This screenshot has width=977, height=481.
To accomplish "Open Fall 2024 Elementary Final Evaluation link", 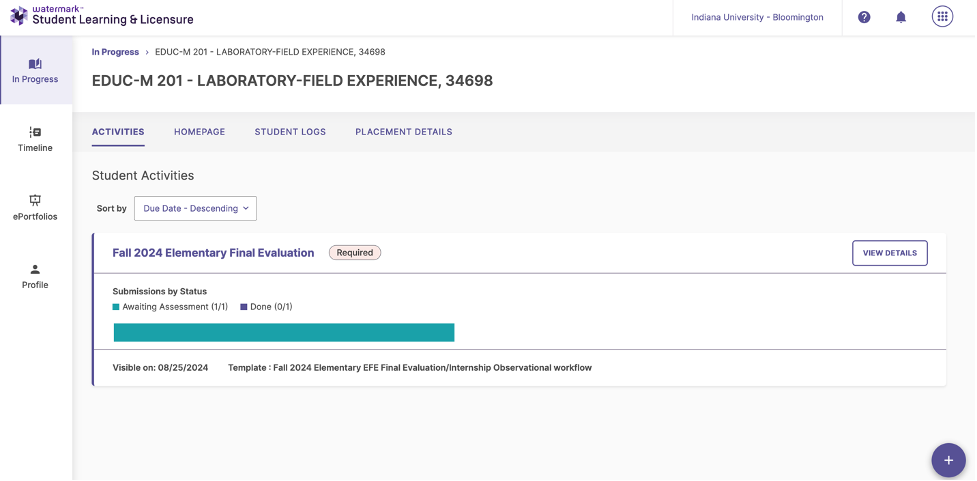I will pos(213,253).
